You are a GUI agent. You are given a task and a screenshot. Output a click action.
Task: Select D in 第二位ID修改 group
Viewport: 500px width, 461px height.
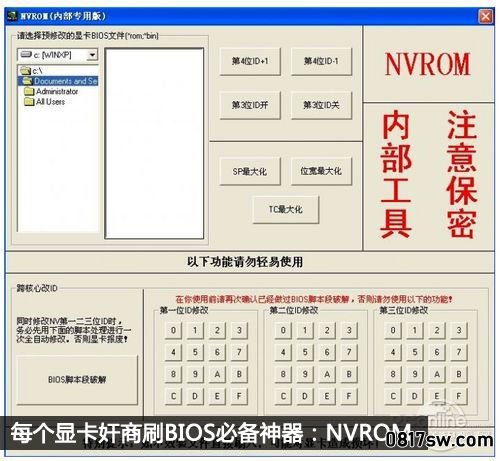[305, 396]
